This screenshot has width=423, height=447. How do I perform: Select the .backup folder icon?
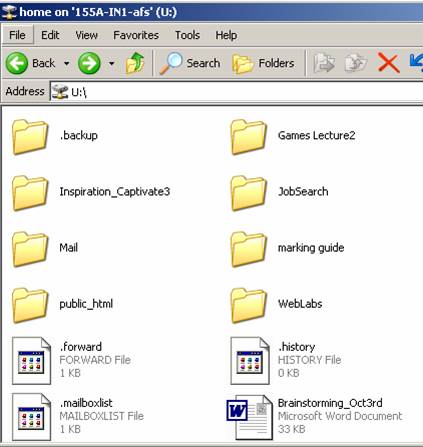(30, 137)
